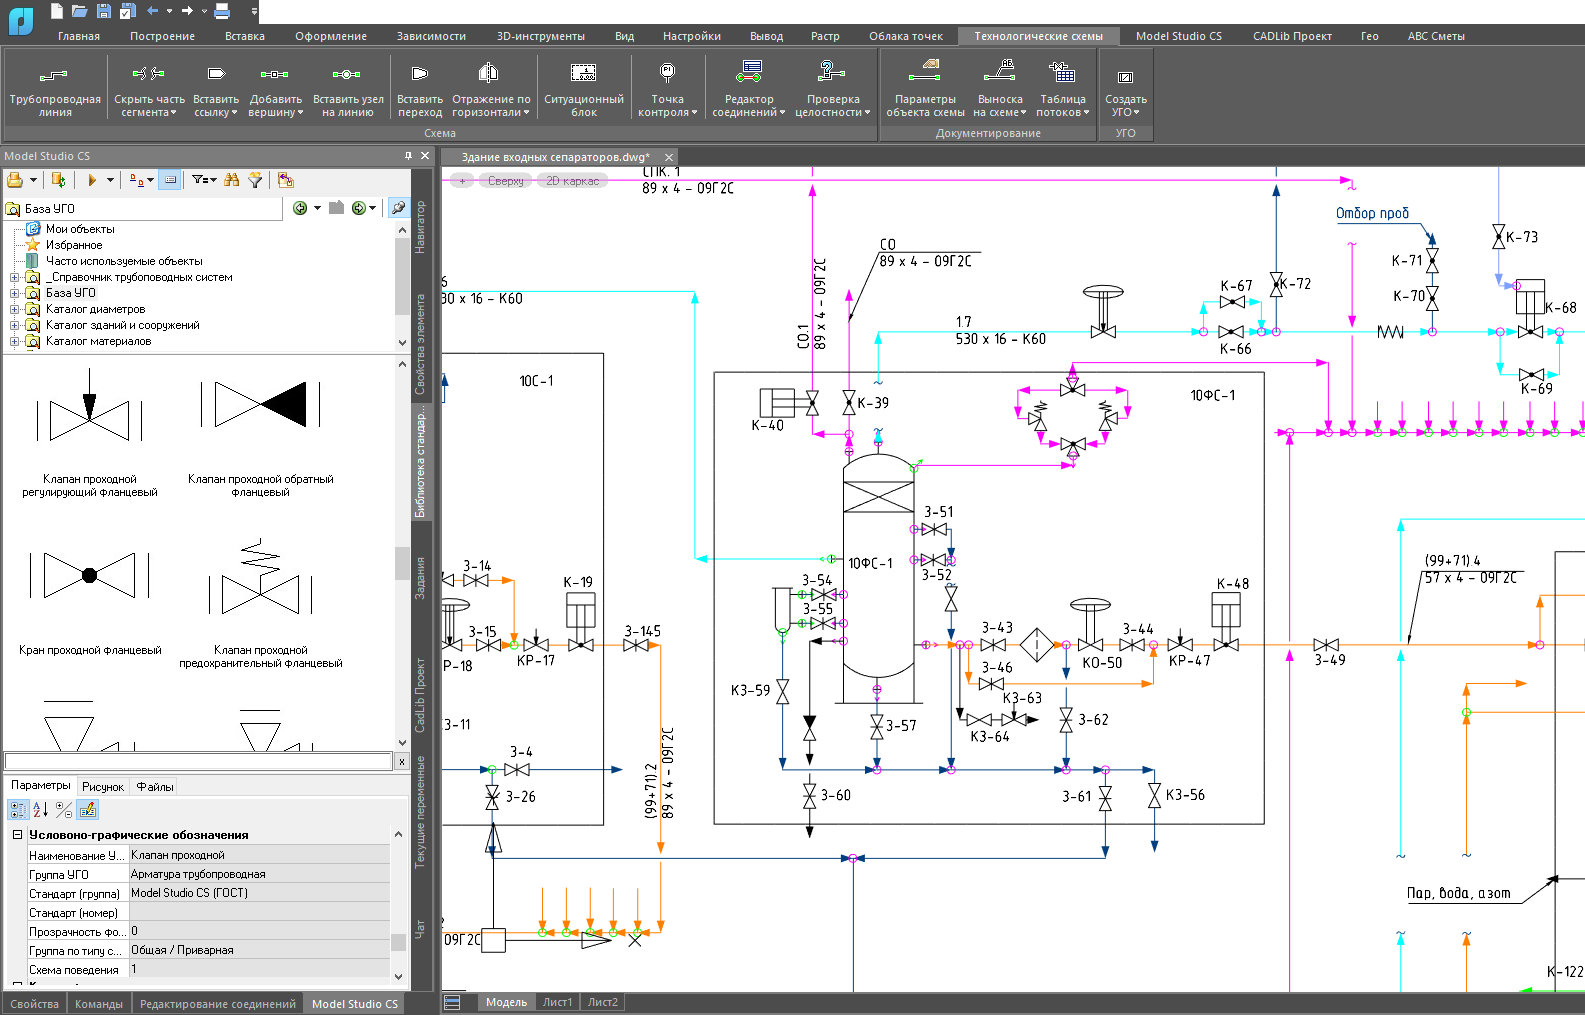This screenshot has height=1015, width=1585.
Task: Expand База УГО tree node
Action: 15,293
